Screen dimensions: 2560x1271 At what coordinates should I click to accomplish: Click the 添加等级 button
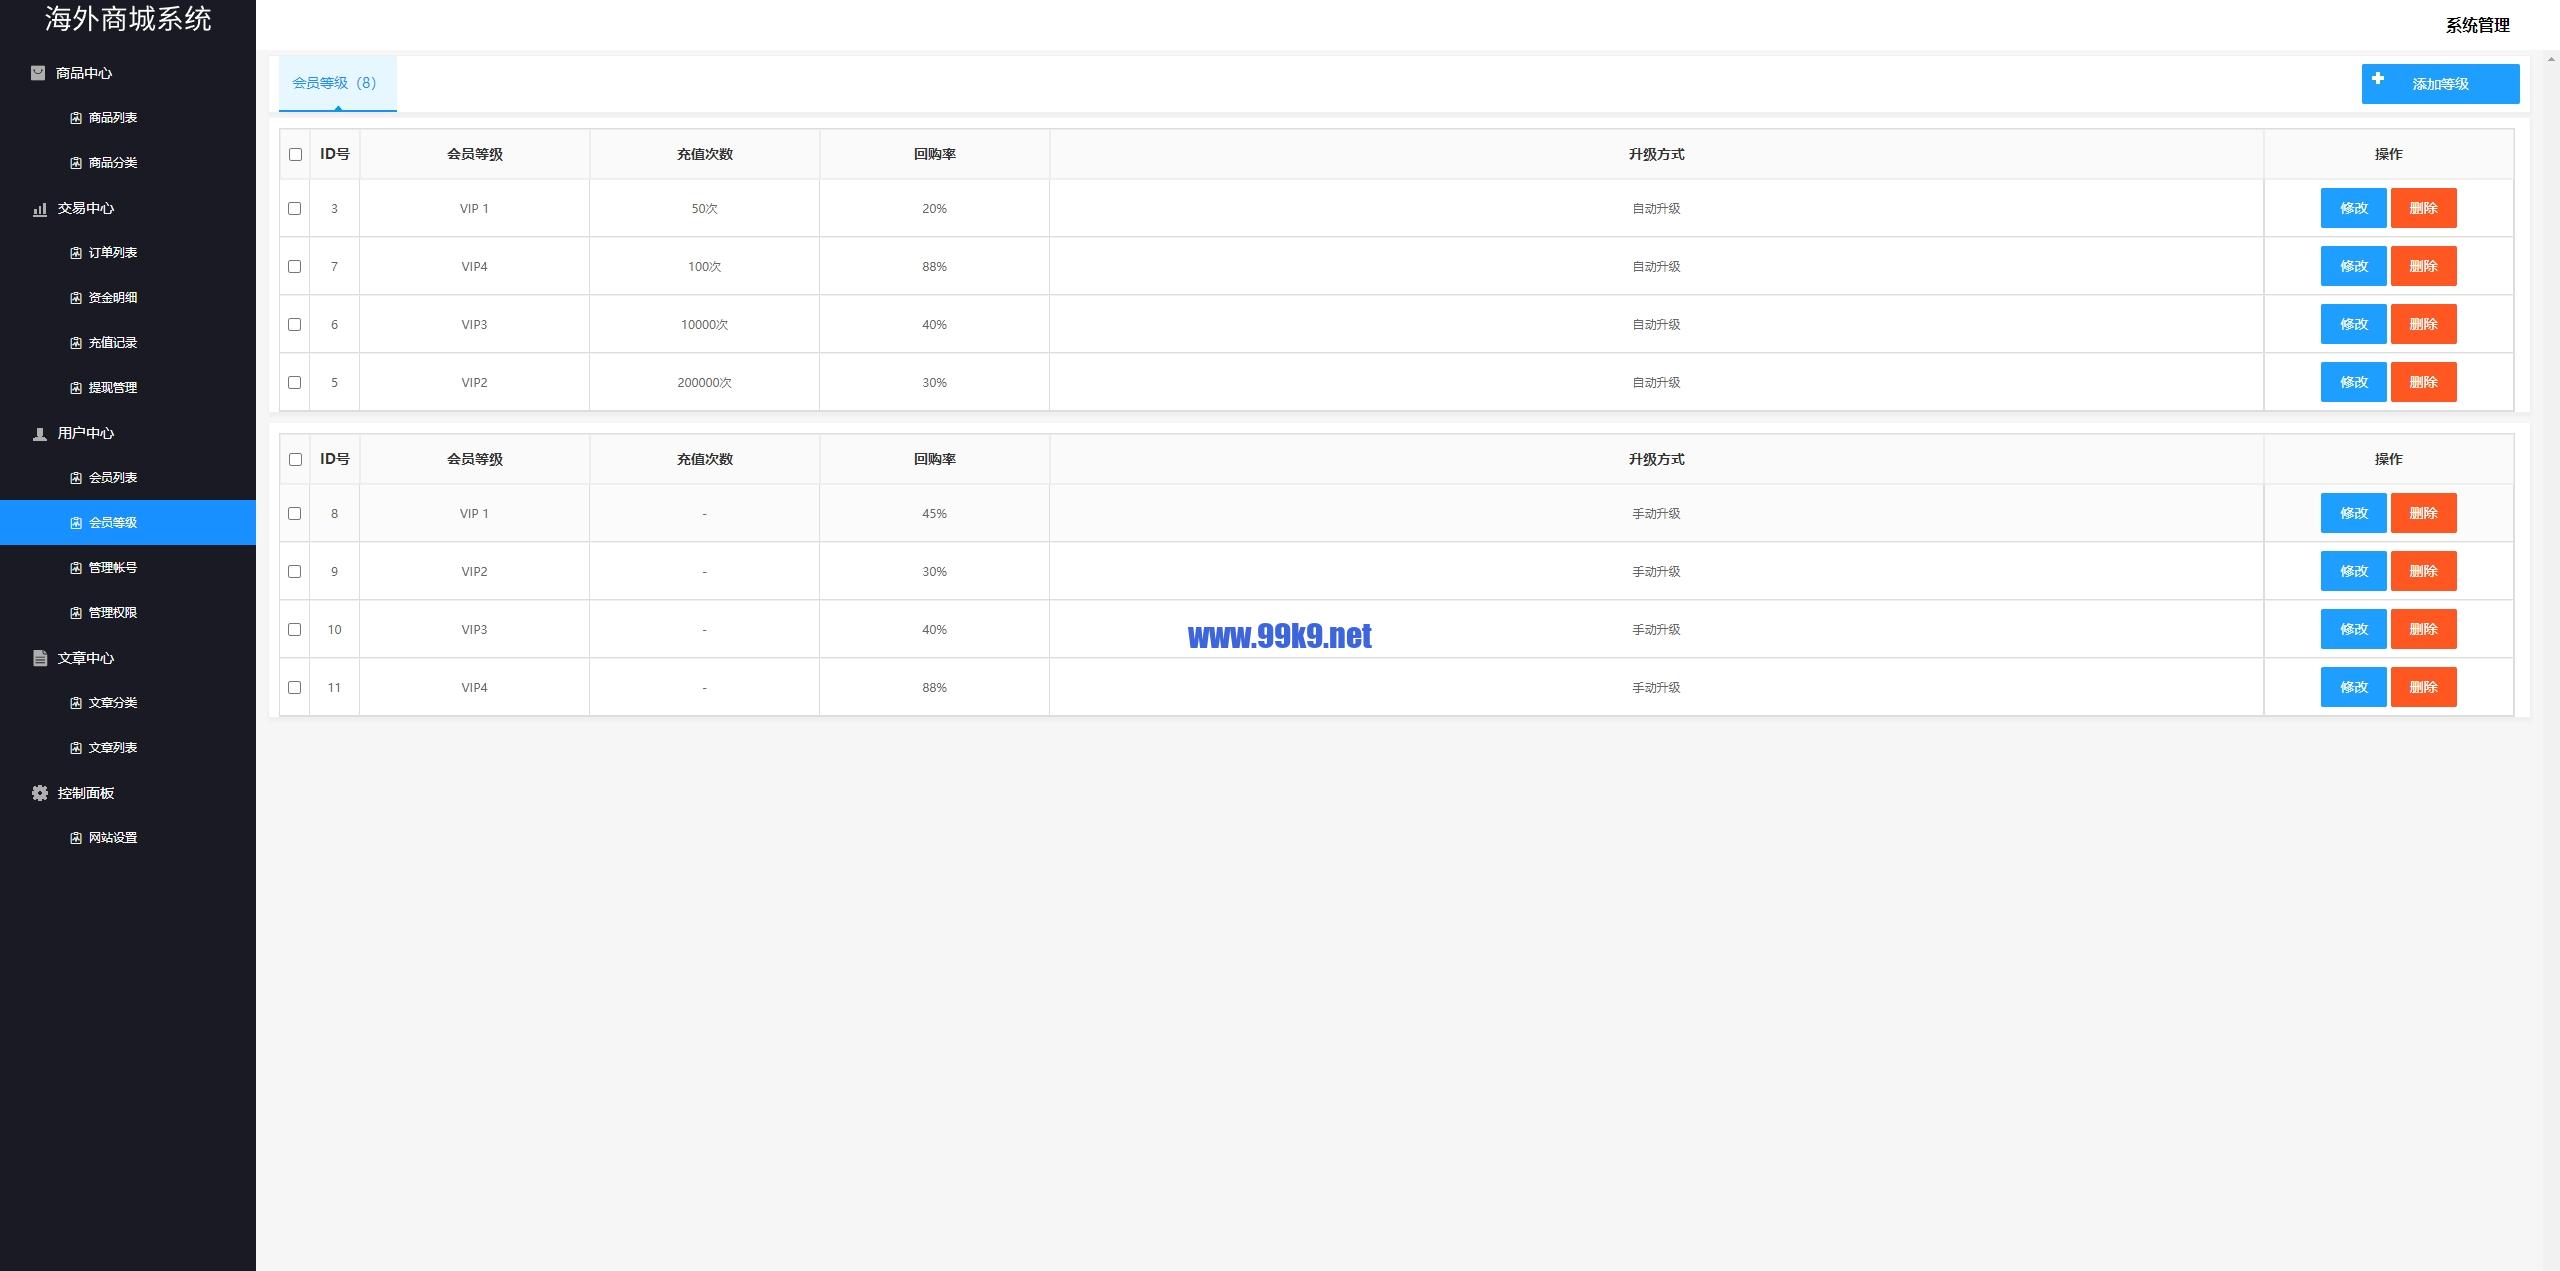coord(2440,84)
